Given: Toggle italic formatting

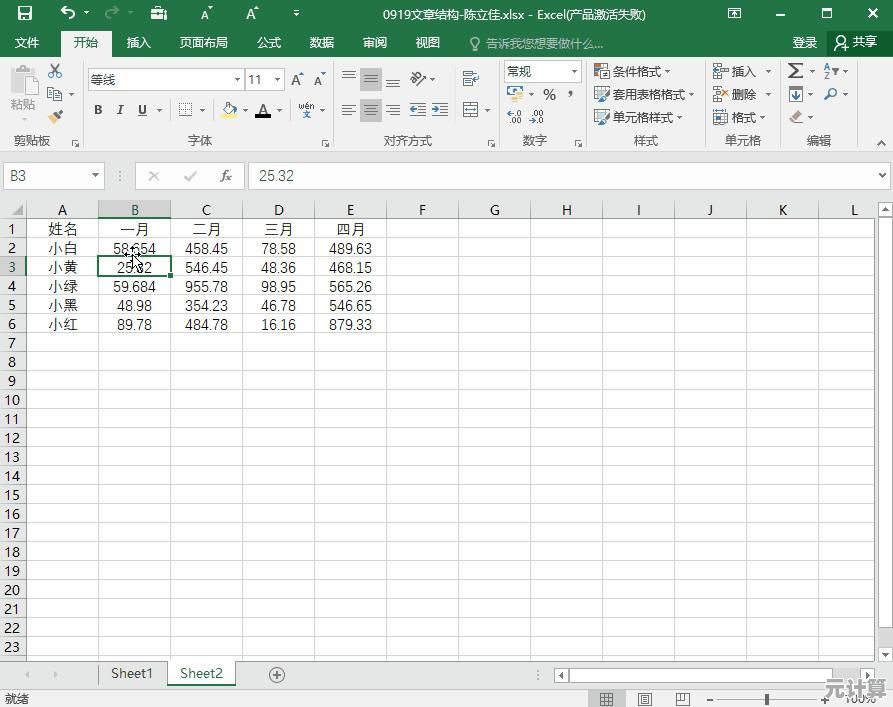Looking at the screenshot, I should [x=120, y=110].
